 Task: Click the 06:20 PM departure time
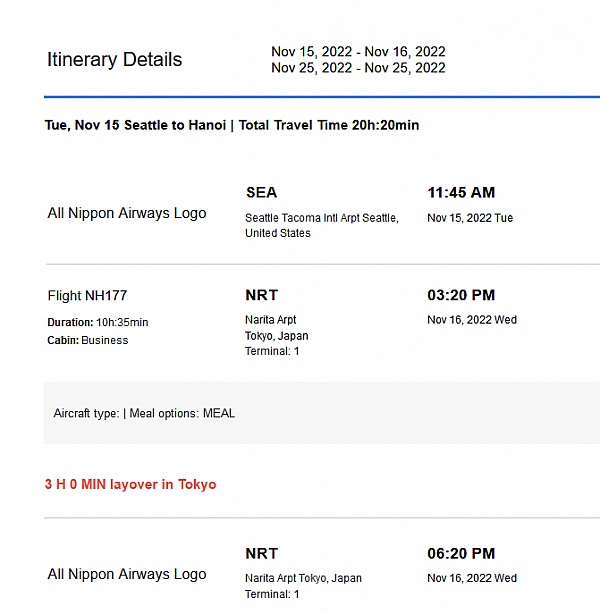pyautogui.click(x=461, y=553)
